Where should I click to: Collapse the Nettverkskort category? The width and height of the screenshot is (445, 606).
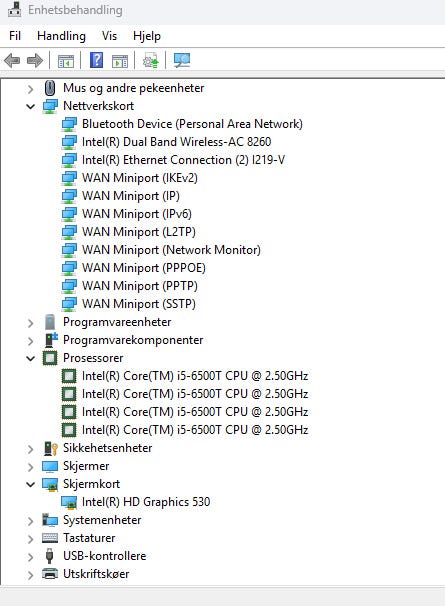click(x=31, y=106)
